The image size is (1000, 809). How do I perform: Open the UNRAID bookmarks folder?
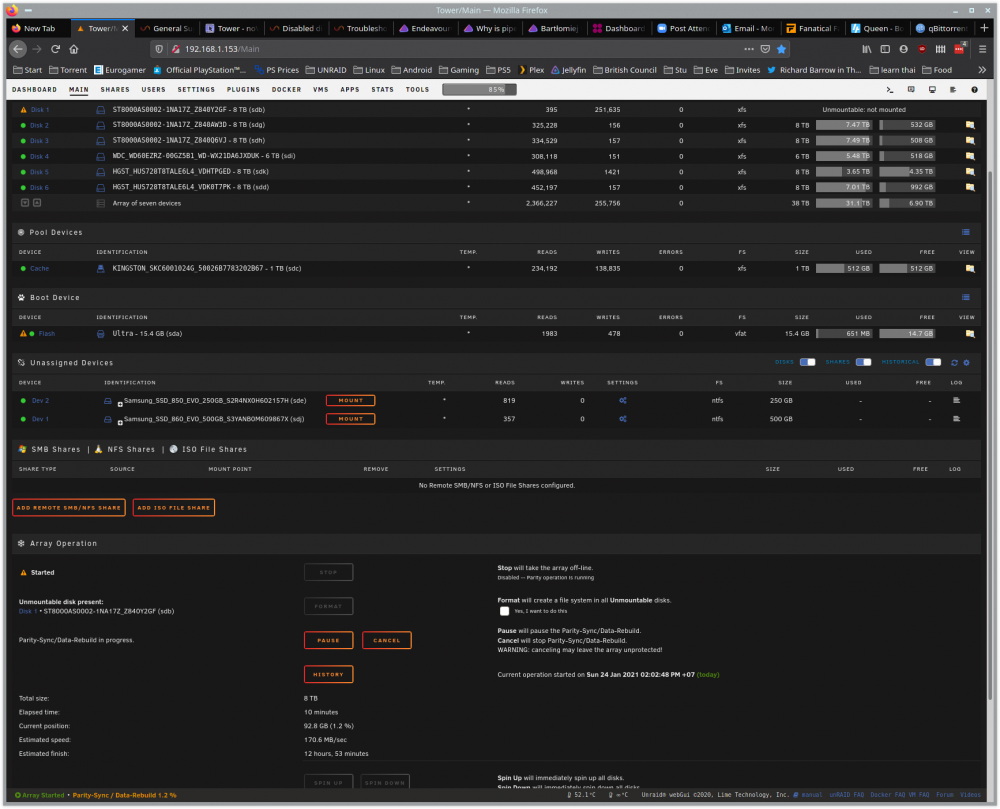click(326, 70)
